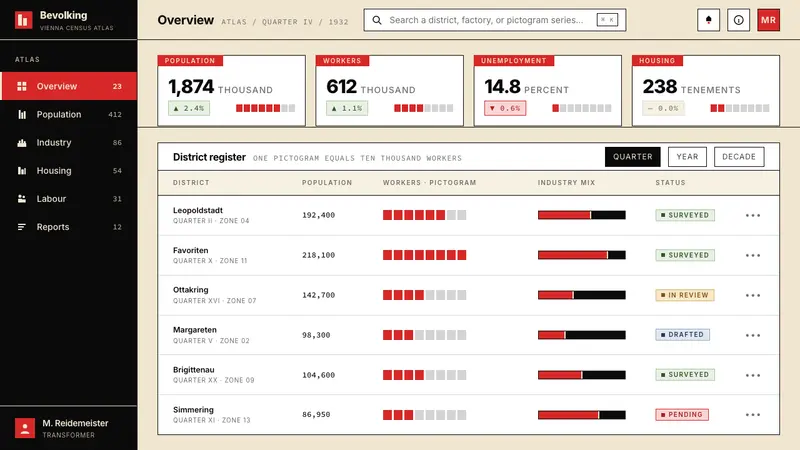Screen dimensions: 800x450
Task: Open the Unemployment stat card
Action: click(547, 91)
